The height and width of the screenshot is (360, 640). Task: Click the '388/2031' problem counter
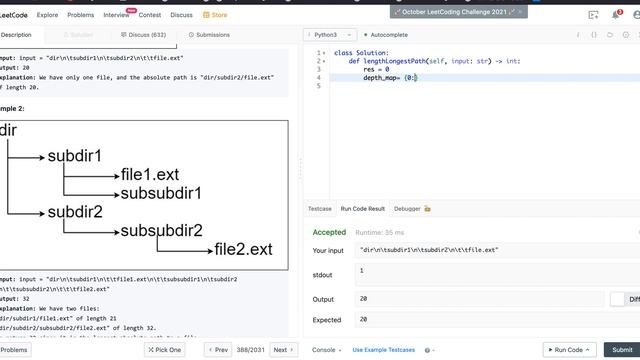coord(251,350)
